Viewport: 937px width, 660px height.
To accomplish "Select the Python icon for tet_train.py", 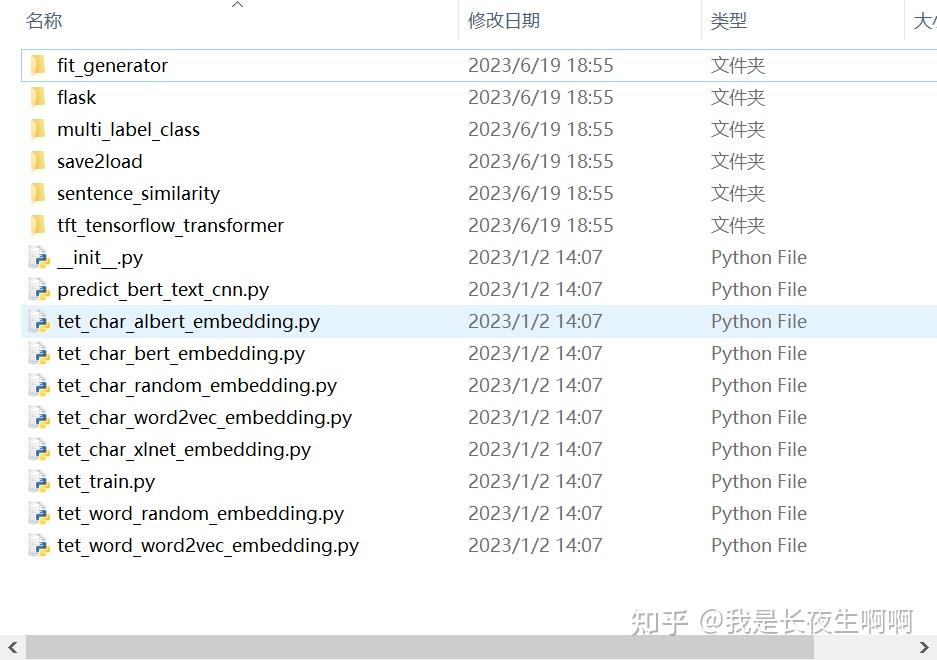I will (x=38, y=481).
